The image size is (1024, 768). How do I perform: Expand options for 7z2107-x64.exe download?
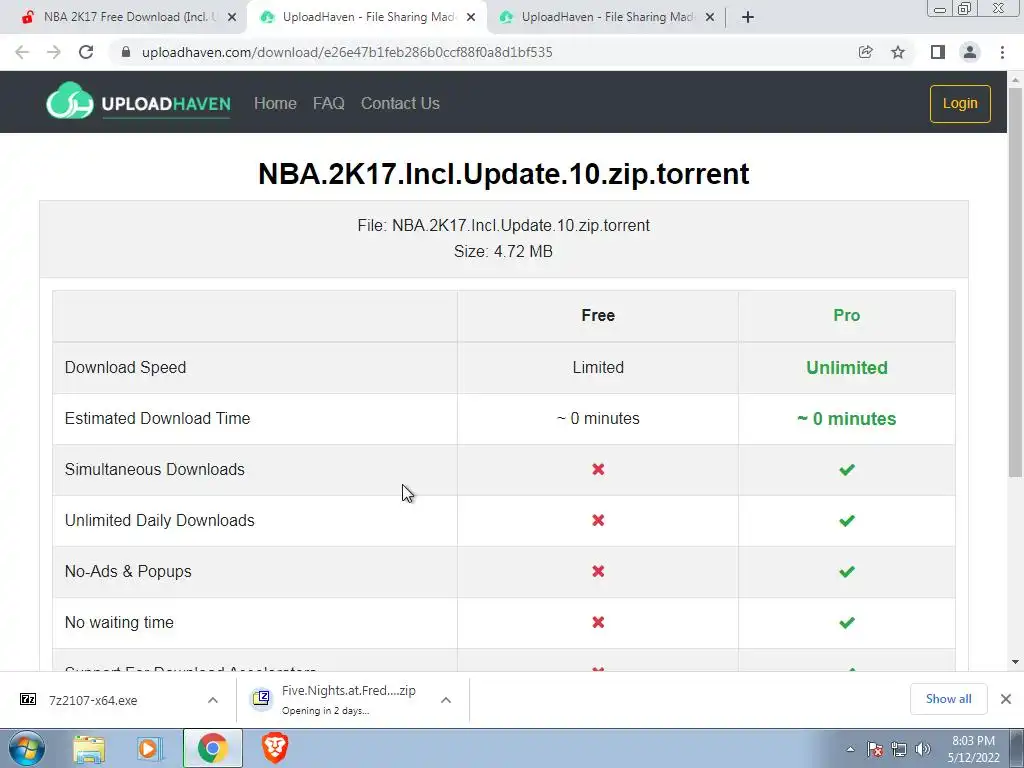click(x=213, y=700)
